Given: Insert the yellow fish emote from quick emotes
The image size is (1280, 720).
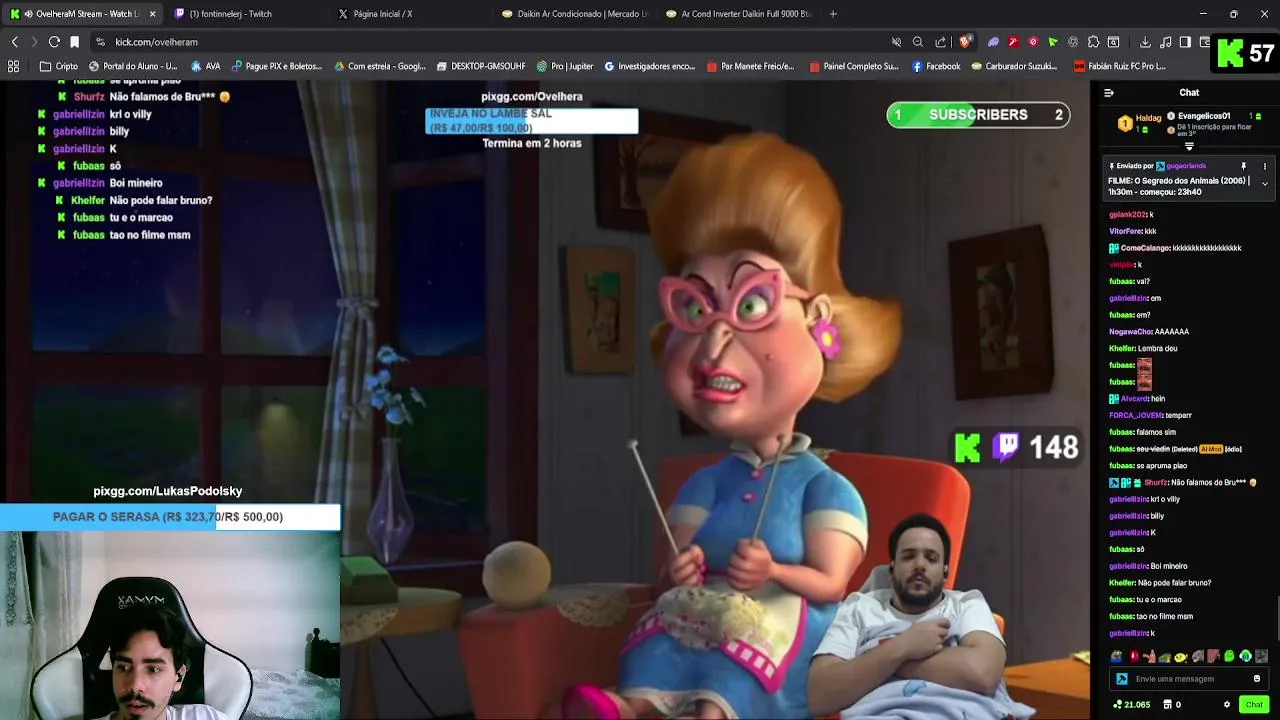Looking at the screenshot, I should [x=1181, y=657].
